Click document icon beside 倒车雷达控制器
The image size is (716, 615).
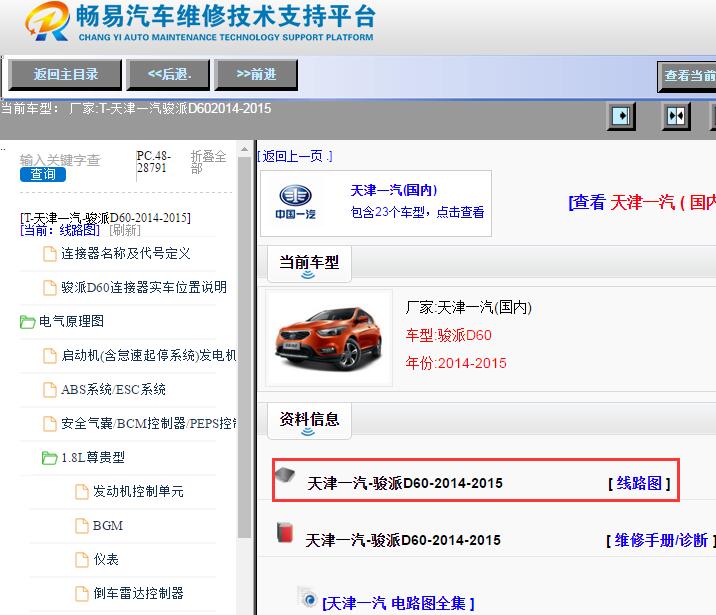click(82, 594)
